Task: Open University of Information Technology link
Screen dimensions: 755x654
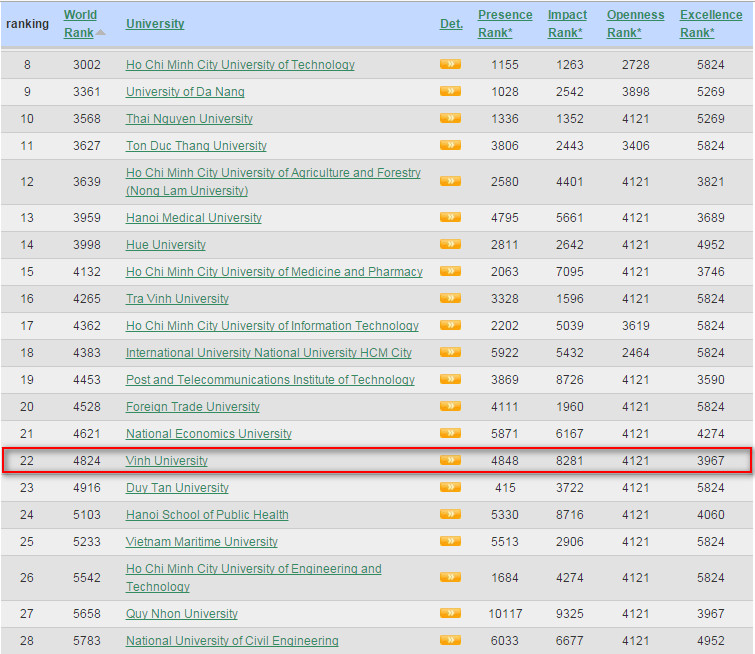Action: click(x=272, y=326)
